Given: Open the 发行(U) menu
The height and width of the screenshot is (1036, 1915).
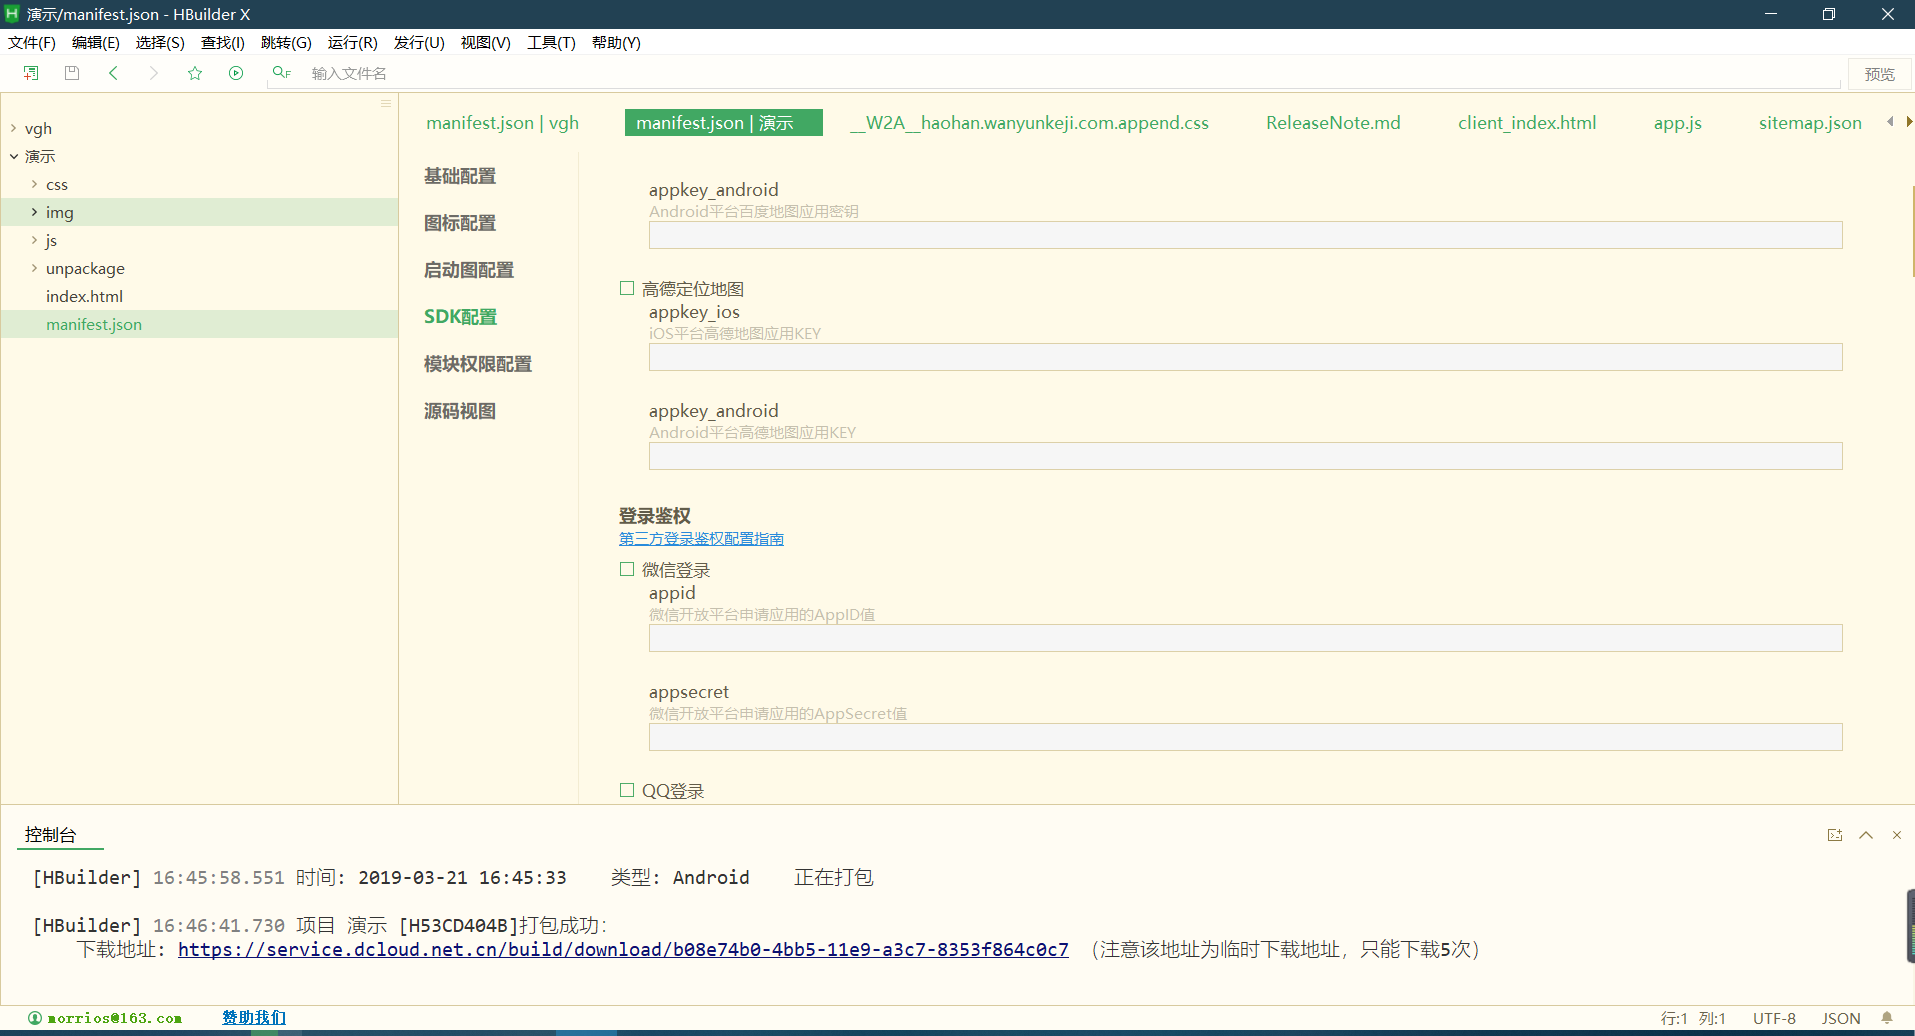Looking at the screenshot, I should [x=419, y=42].
